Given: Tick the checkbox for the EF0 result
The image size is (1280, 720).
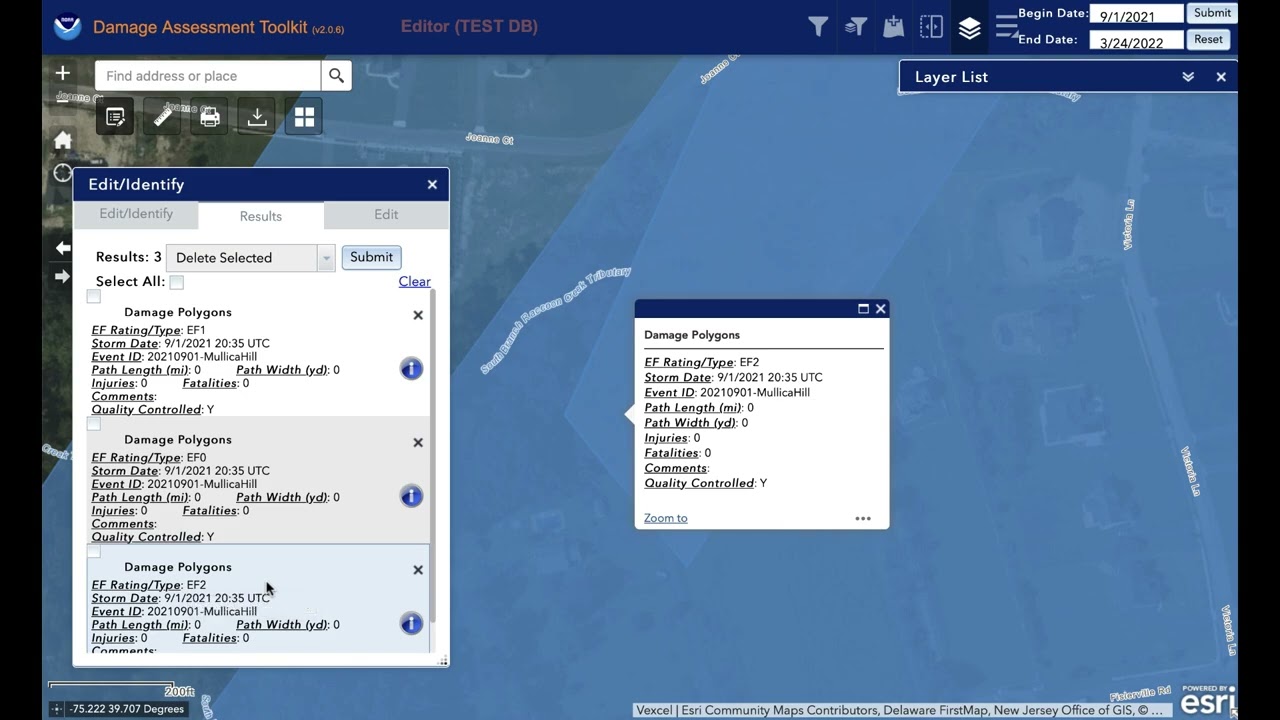Looking at the screenshot, I should [x=94, y=423].
